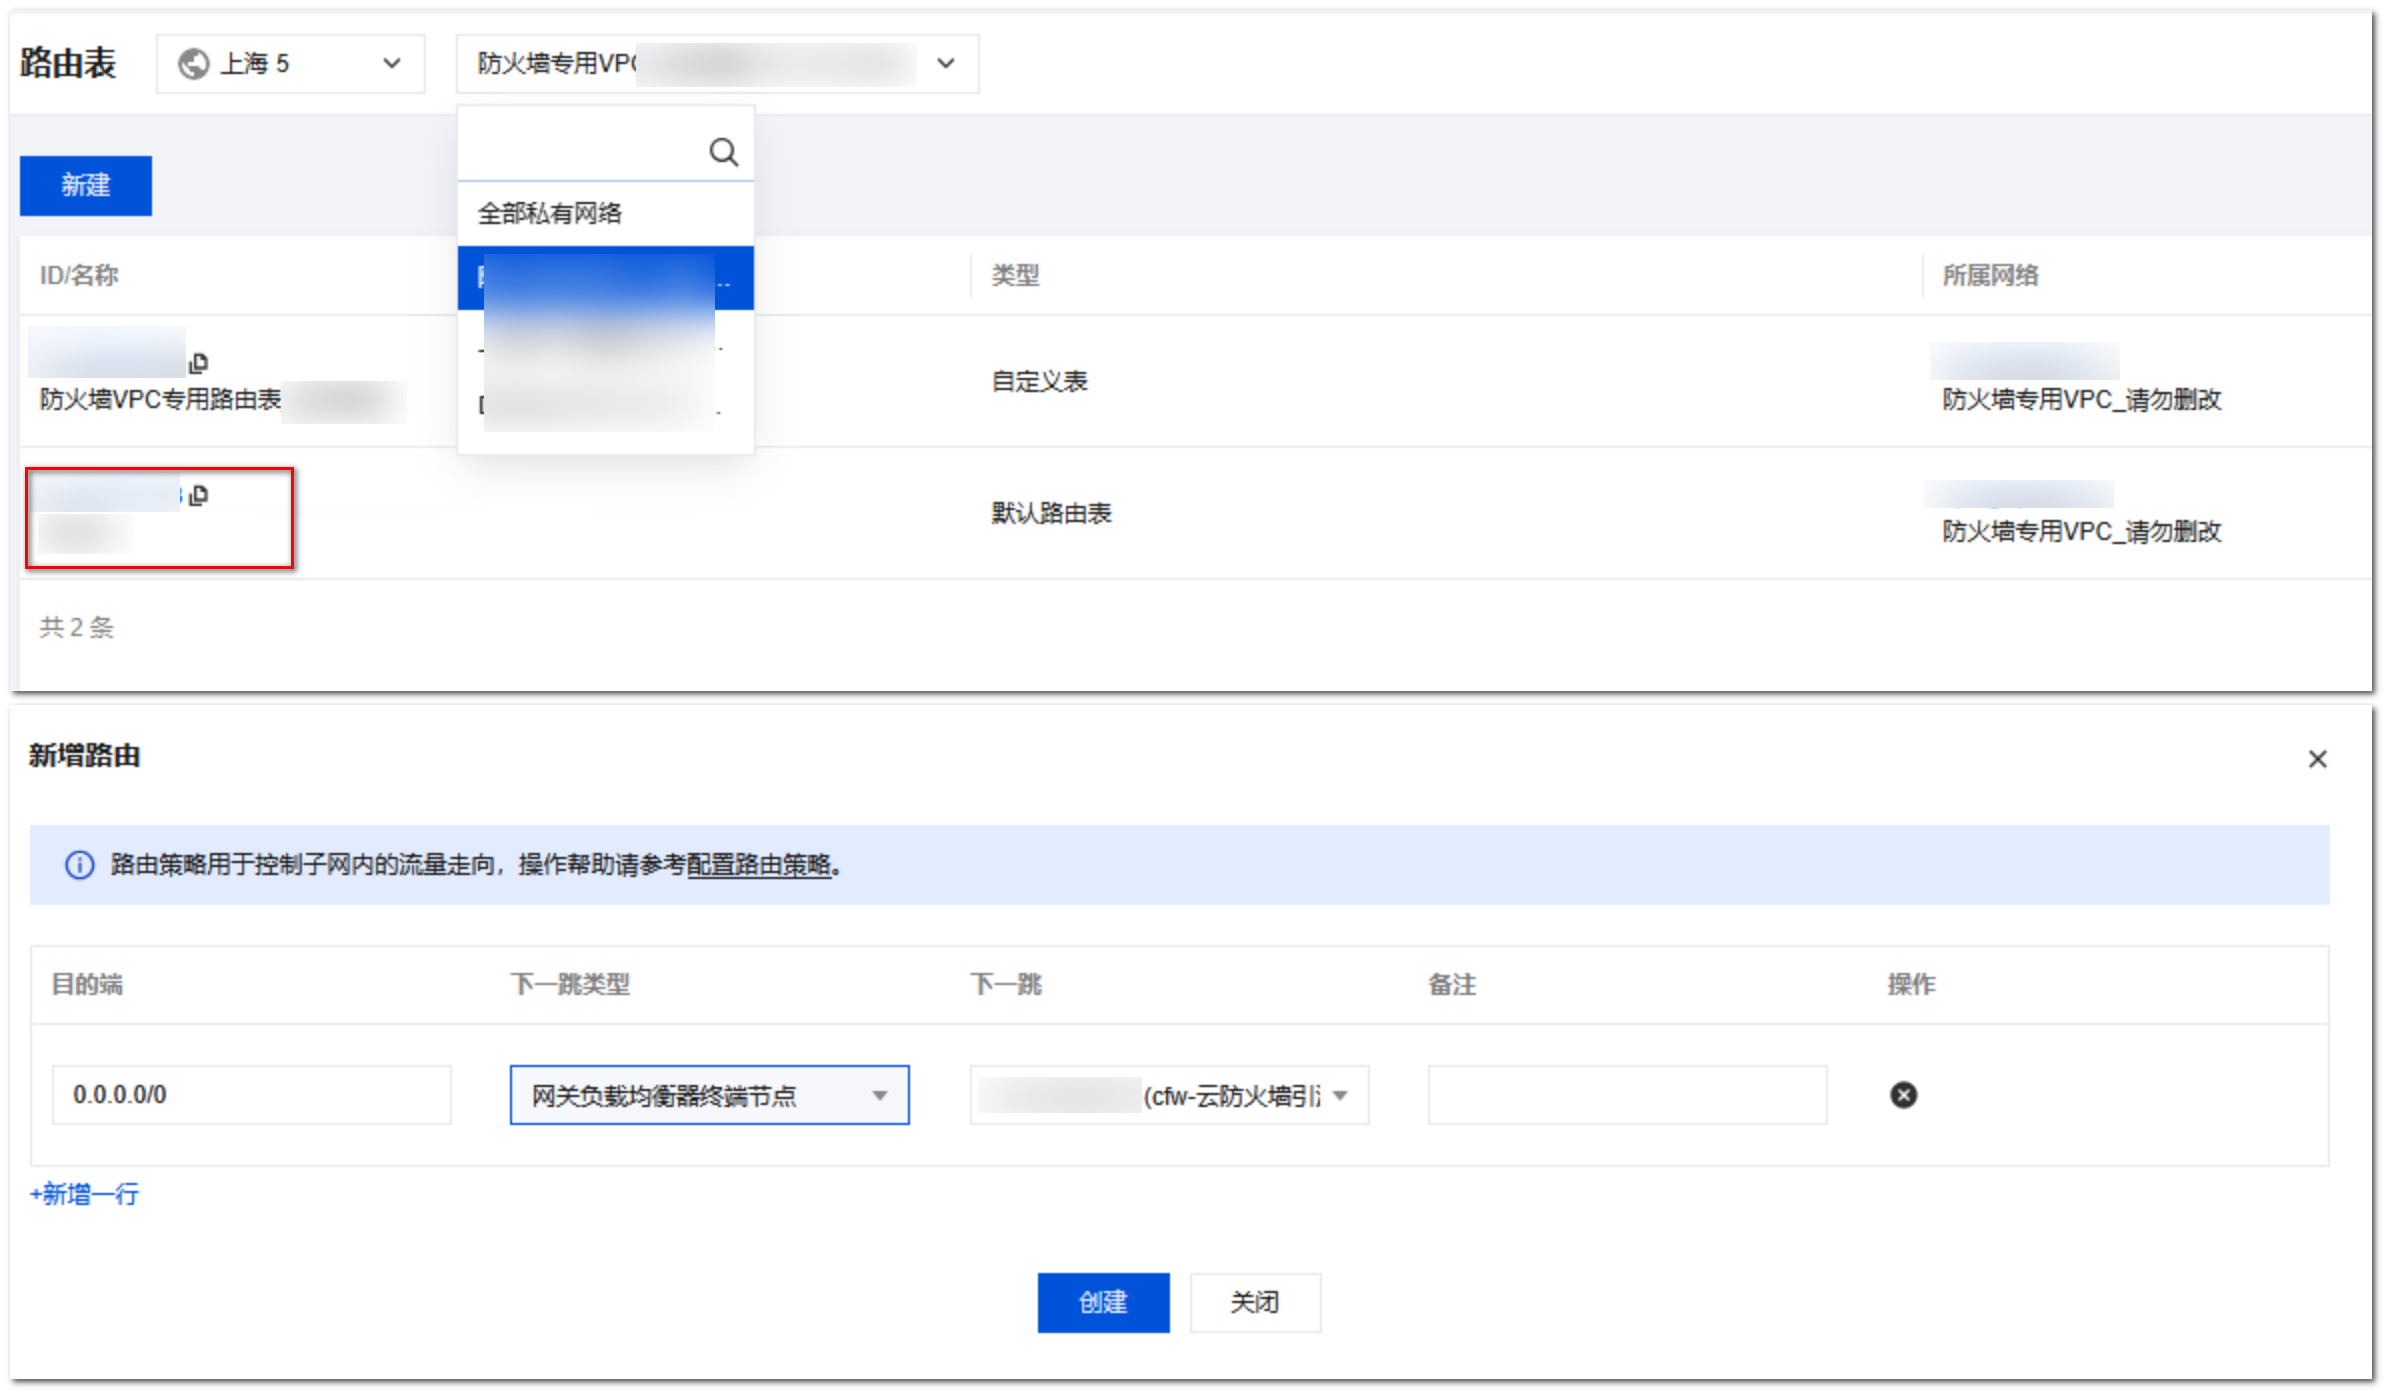Open the 上海 5 region dropdown
2383x1390 pixels.
[290, 64]
